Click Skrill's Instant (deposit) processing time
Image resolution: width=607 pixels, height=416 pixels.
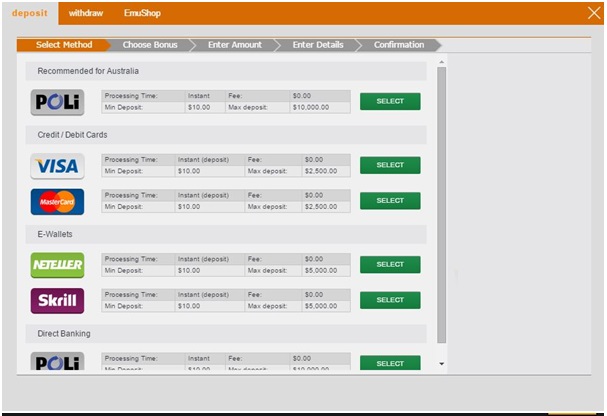[x=203, y=295]
